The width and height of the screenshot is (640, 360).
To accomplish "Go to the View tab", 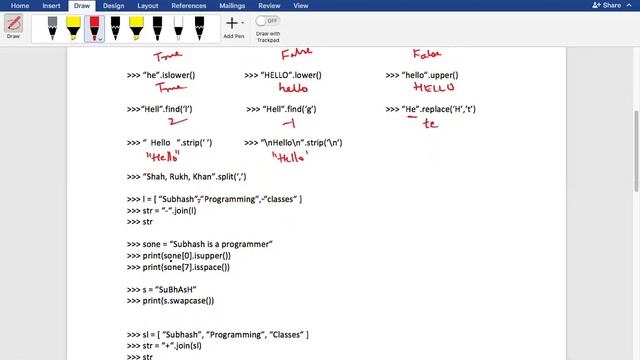I will 301,6.
